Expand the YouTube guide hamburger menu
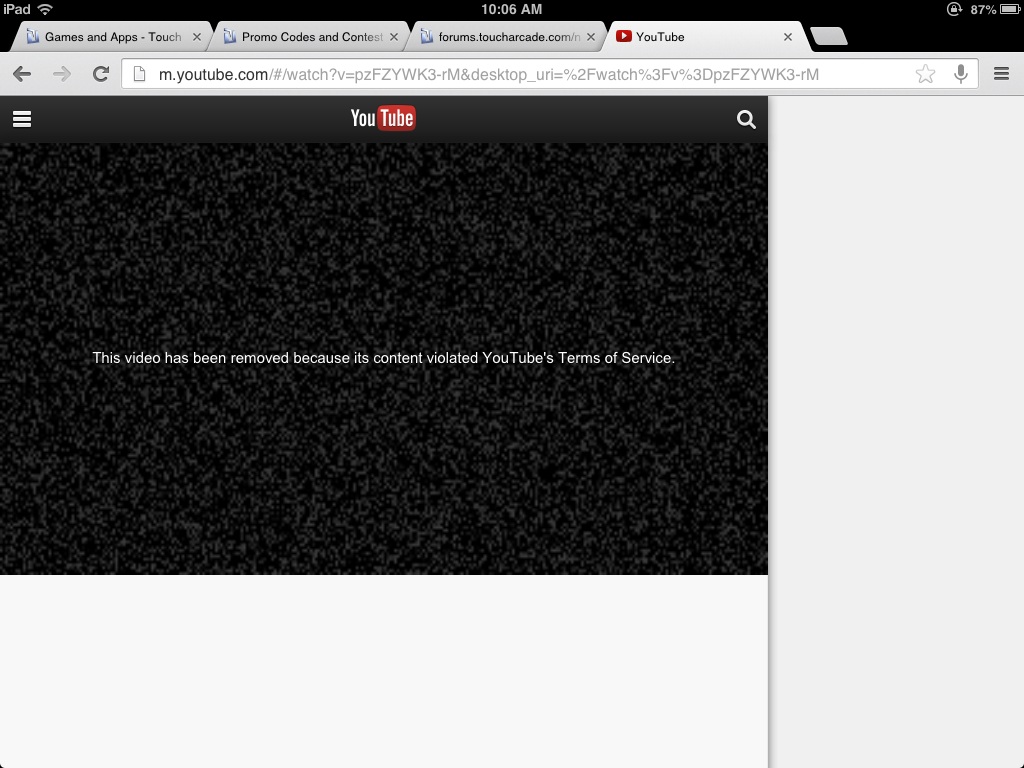The width and height of the screenshot is (1024, 768). [22, 119]
